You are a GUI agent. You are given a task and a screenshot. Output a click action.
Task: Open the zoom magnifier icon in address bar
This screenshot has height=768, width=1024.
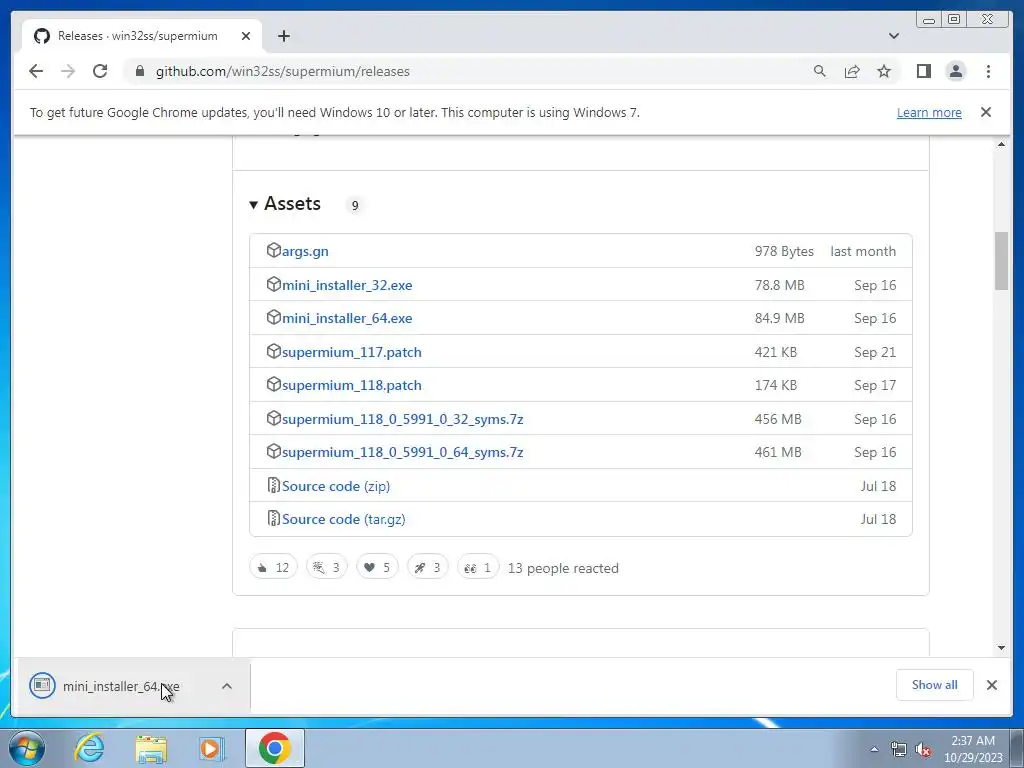tap(820, 71)
